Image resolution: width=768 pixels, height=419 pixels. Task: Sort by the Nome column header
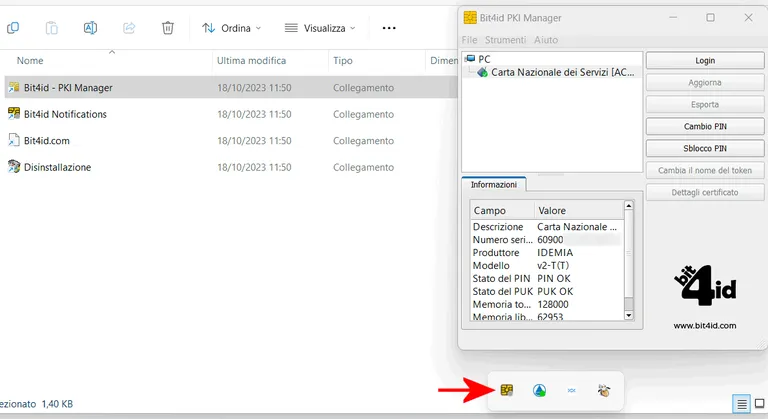click(x=30, y=61)
